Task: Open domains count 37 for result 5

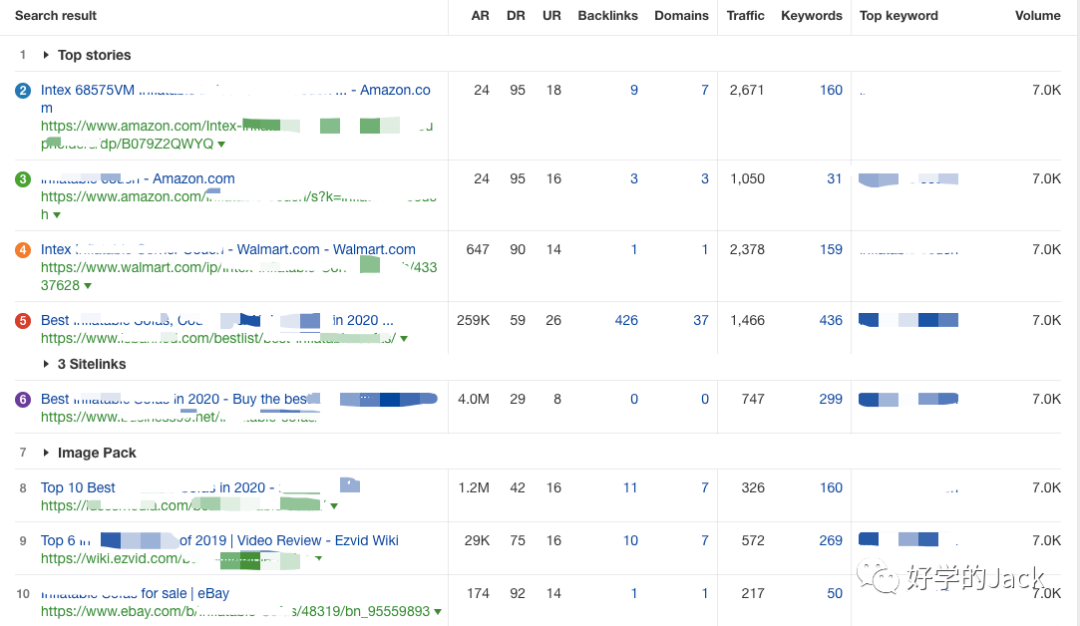Action: 700,321
